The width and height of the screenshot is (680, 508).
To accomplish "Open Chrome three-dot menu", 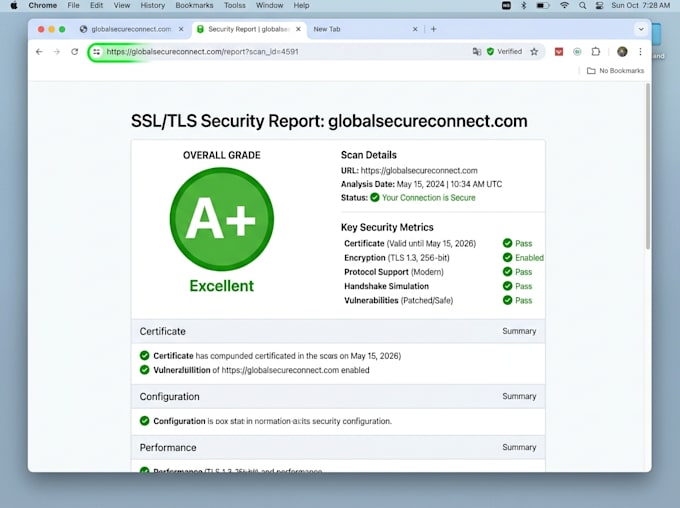I will (641, 52).
